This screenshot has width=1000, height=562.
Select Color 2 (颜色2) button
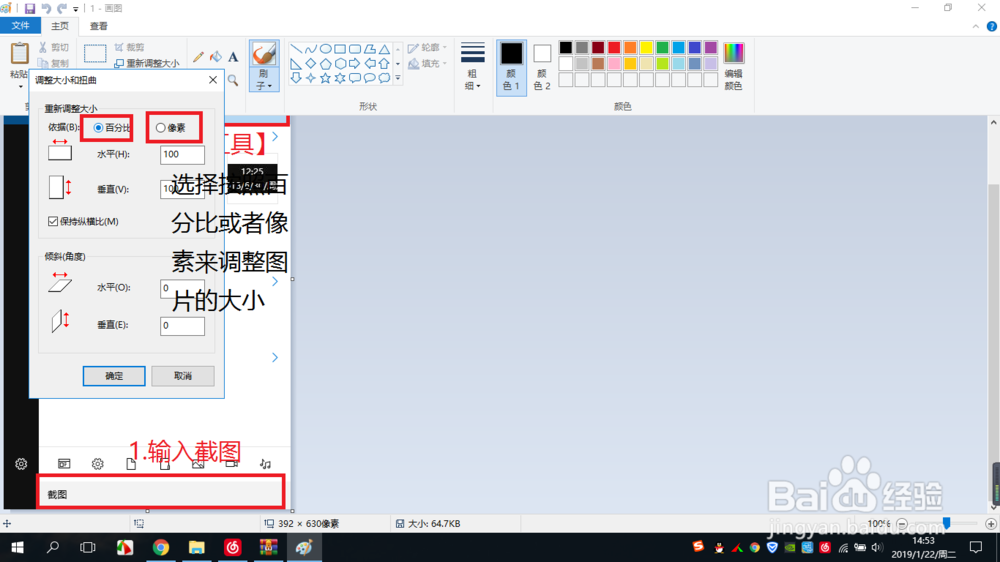[542, 66]
